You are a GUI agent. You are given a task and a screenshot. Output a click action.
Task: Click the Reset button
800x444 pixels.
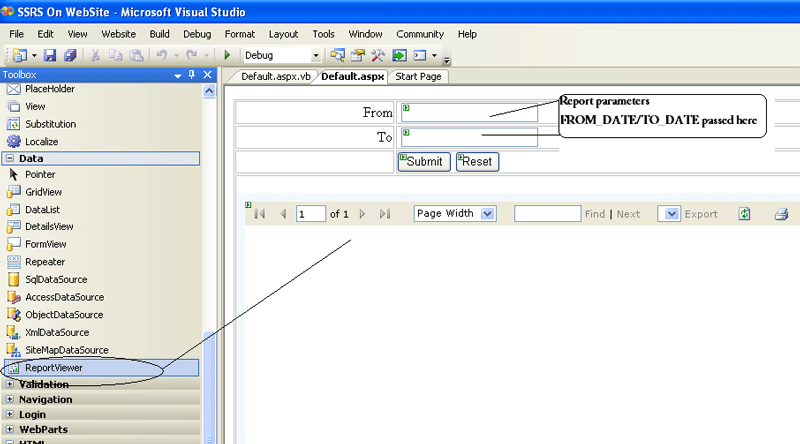tap(477, 162)
